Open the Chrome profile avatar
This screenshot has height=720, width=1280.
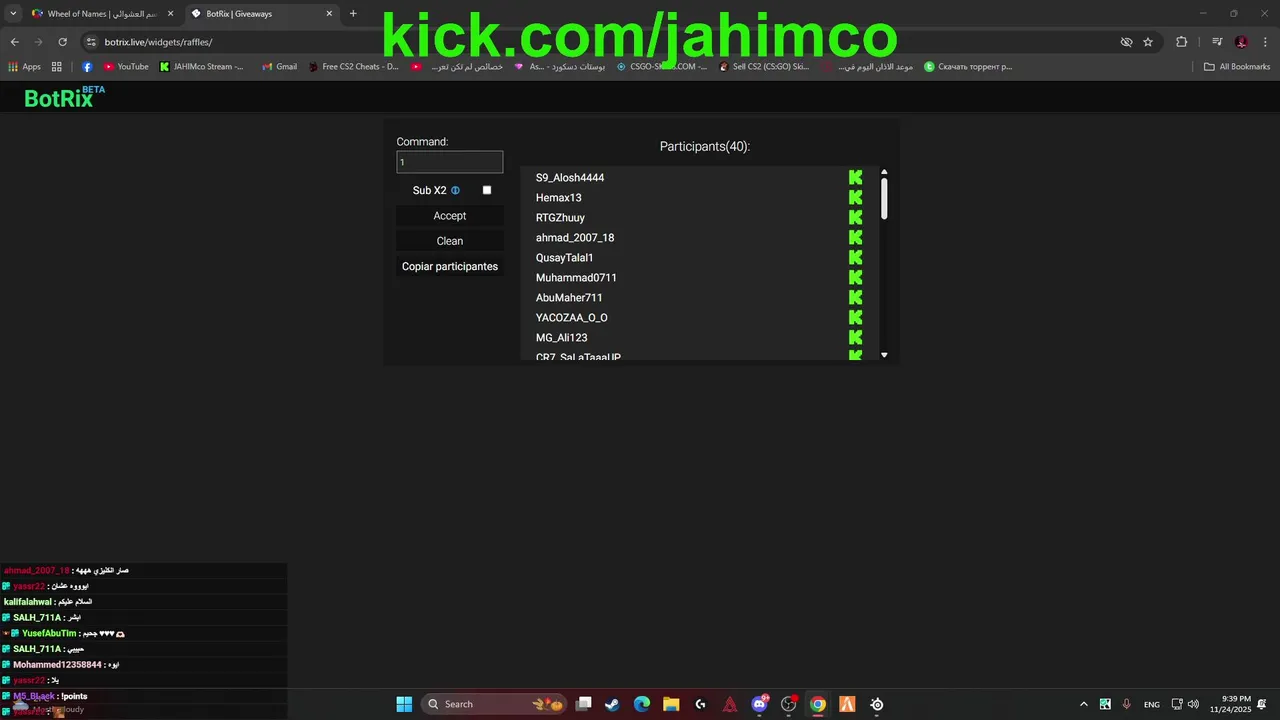click(x=1241, y=42)
